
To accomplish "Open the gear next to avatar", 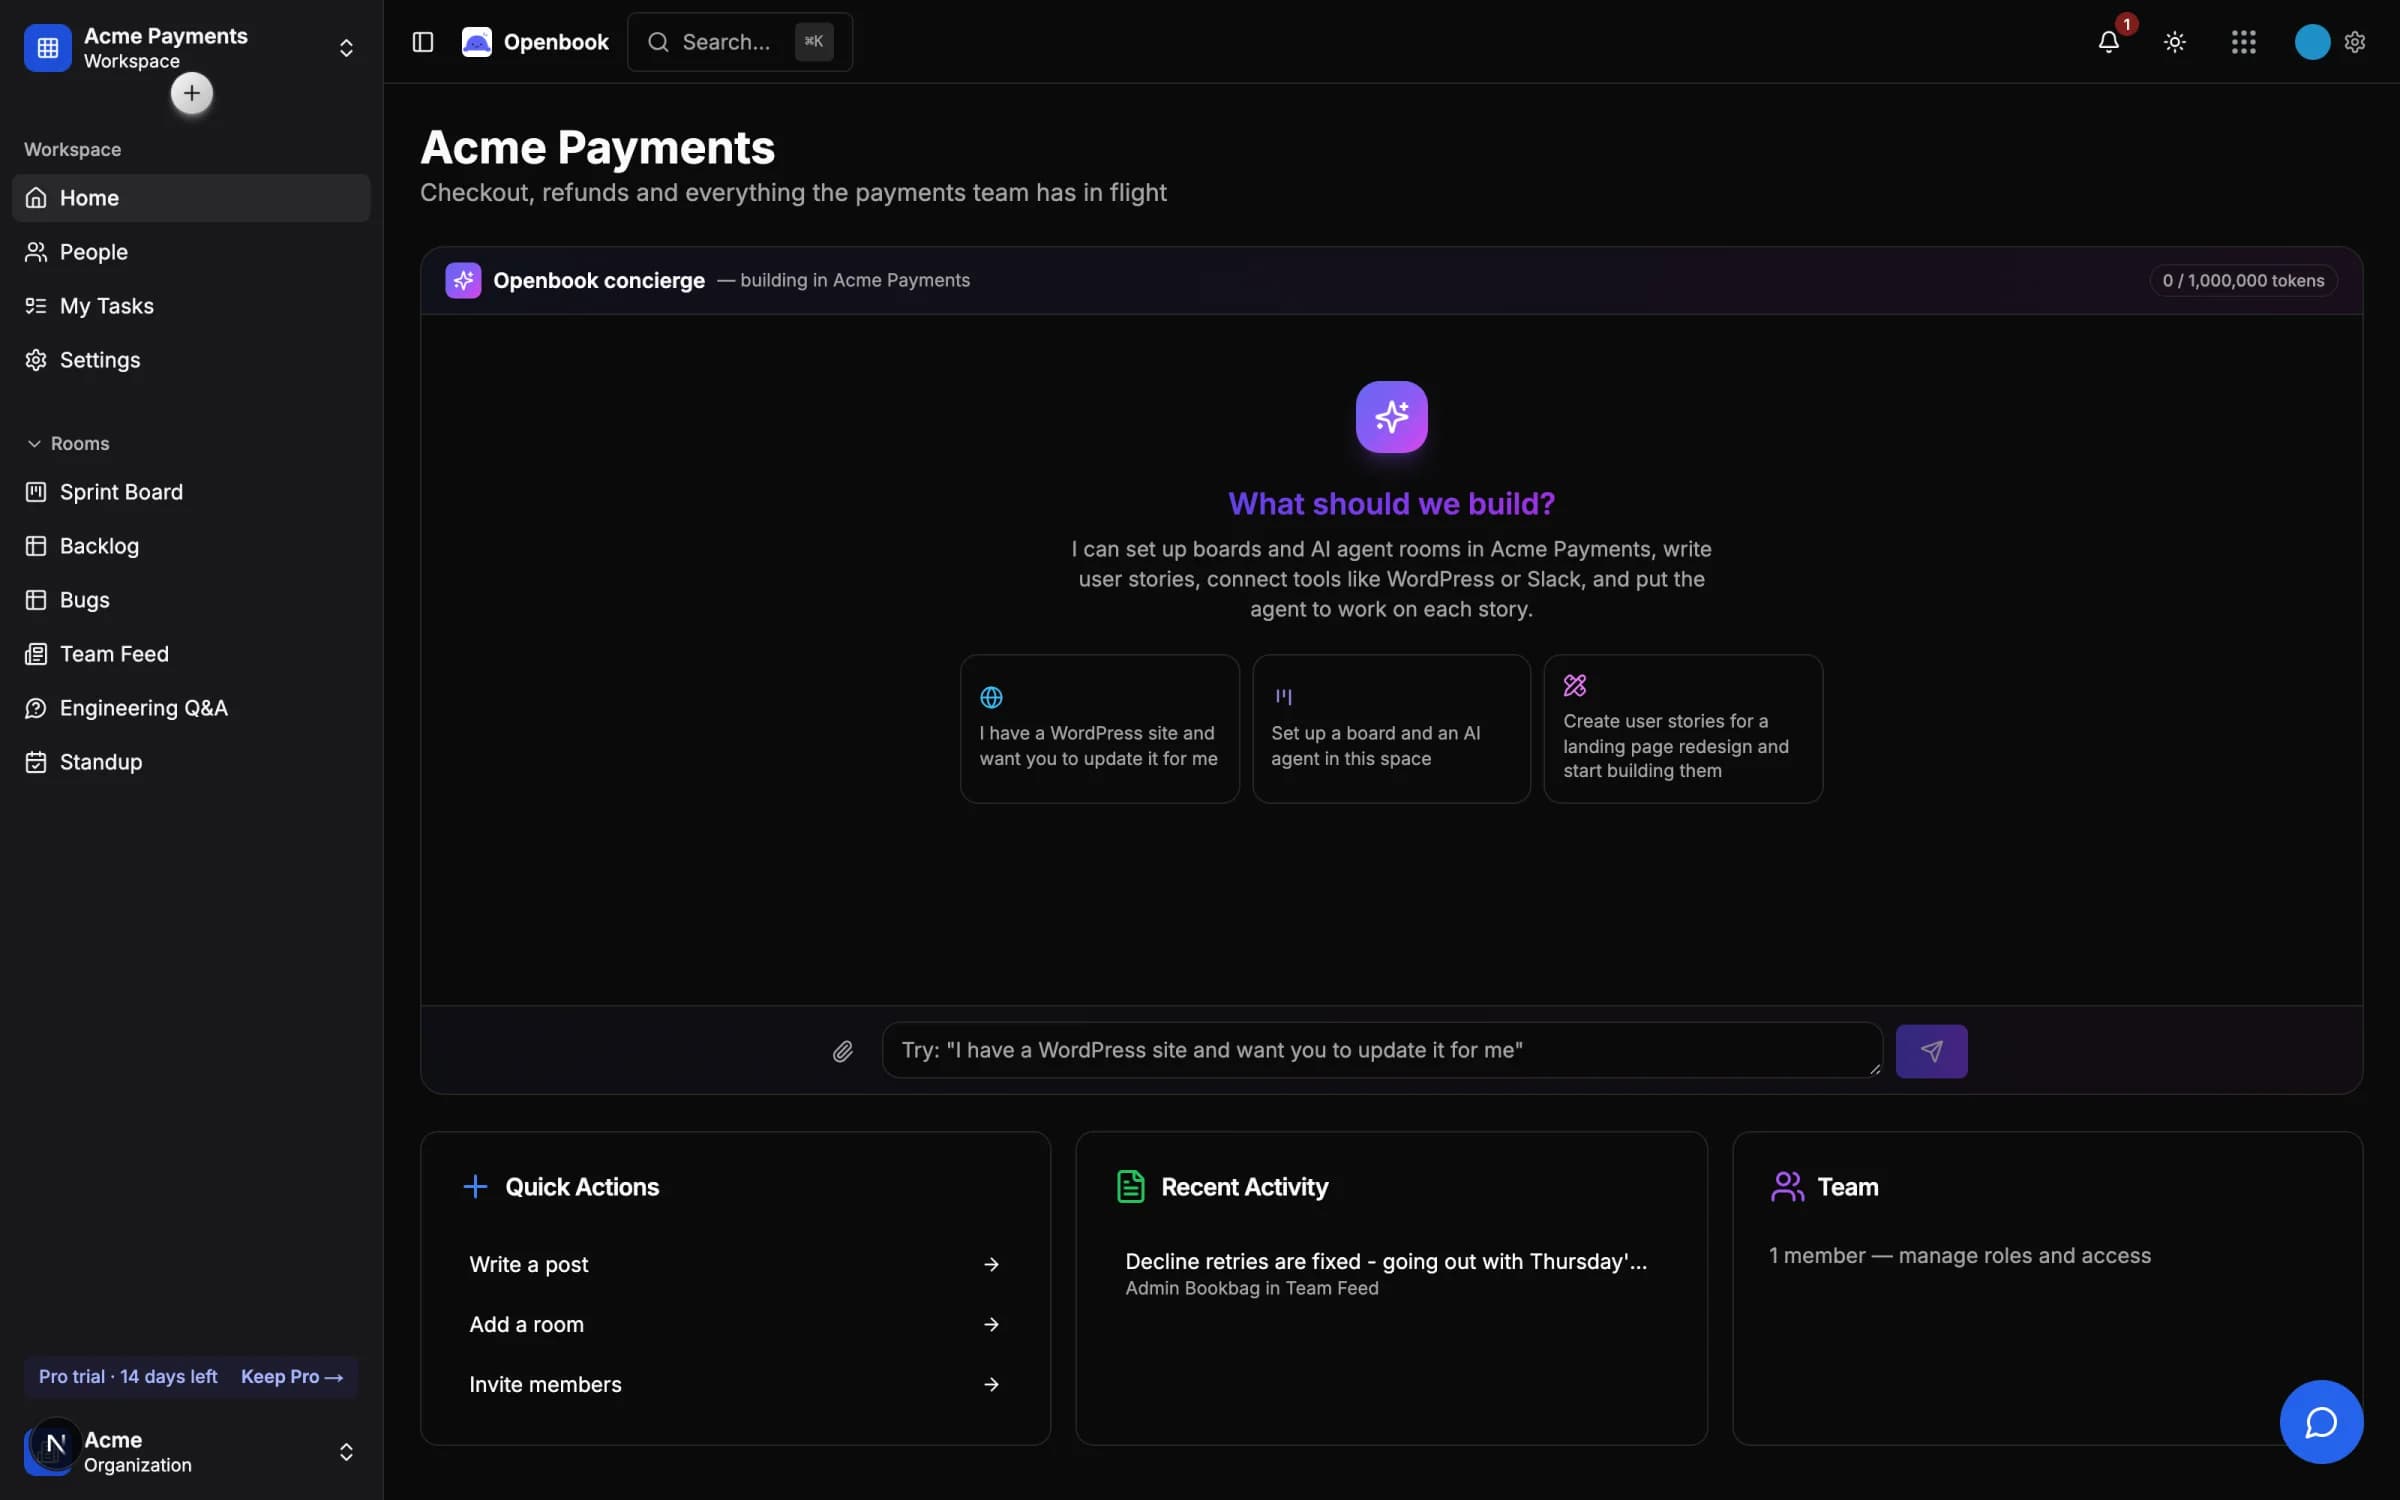I will pyautogui.click(x=2355, y=42).
